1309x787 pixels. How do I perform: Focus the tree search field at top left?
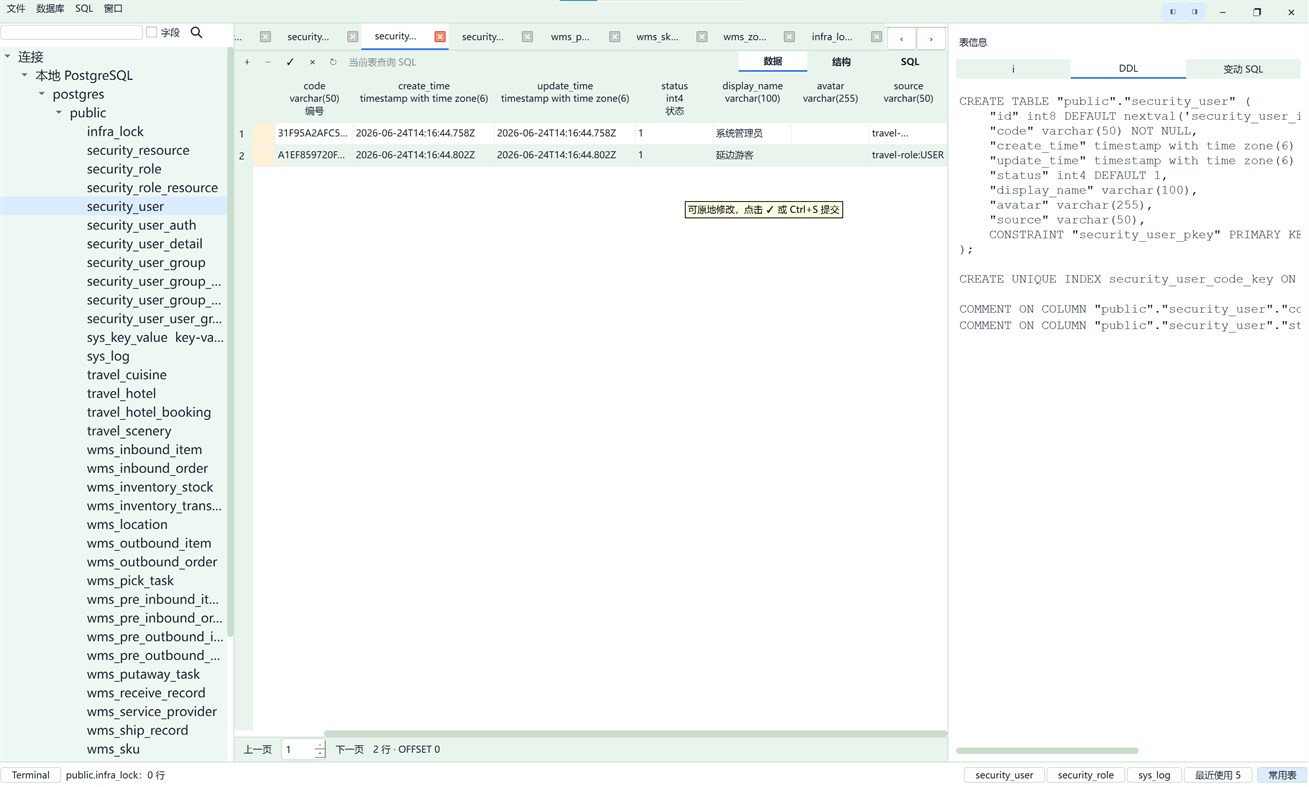(72, 33)
